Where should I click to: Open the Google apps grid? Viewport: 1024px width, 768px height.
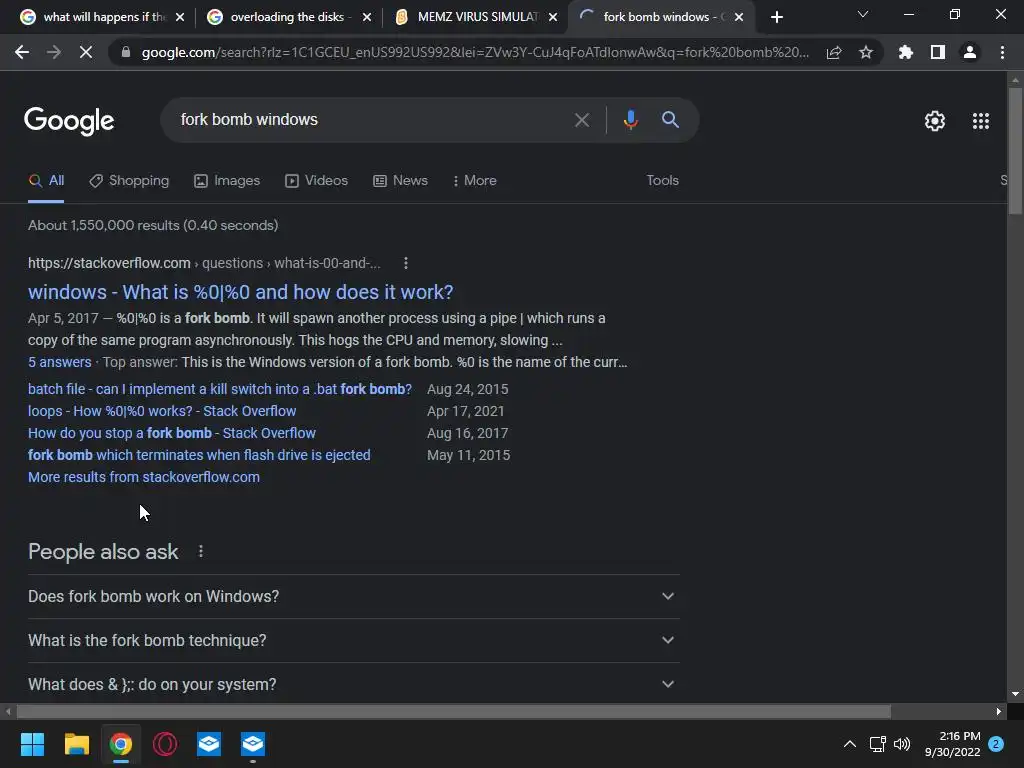coord(980,121)
